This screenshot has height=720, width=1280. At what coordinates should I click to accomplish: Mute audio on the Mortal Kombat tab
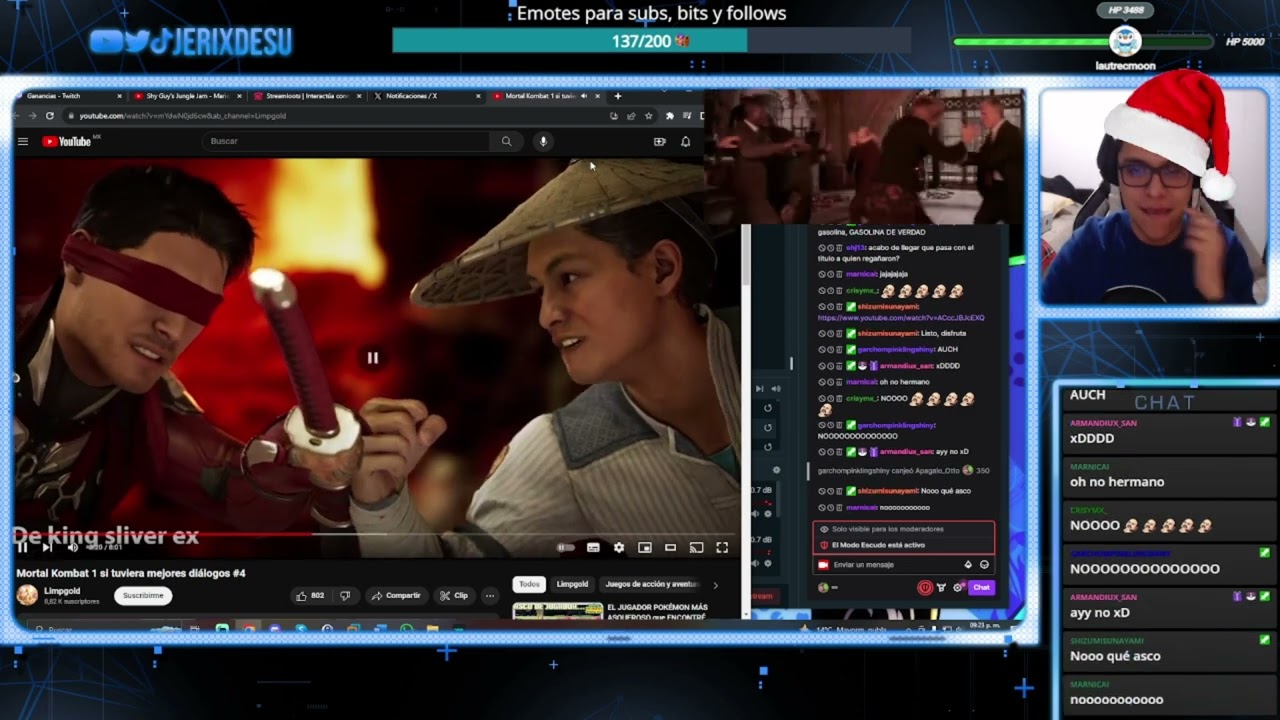(584, 96)
